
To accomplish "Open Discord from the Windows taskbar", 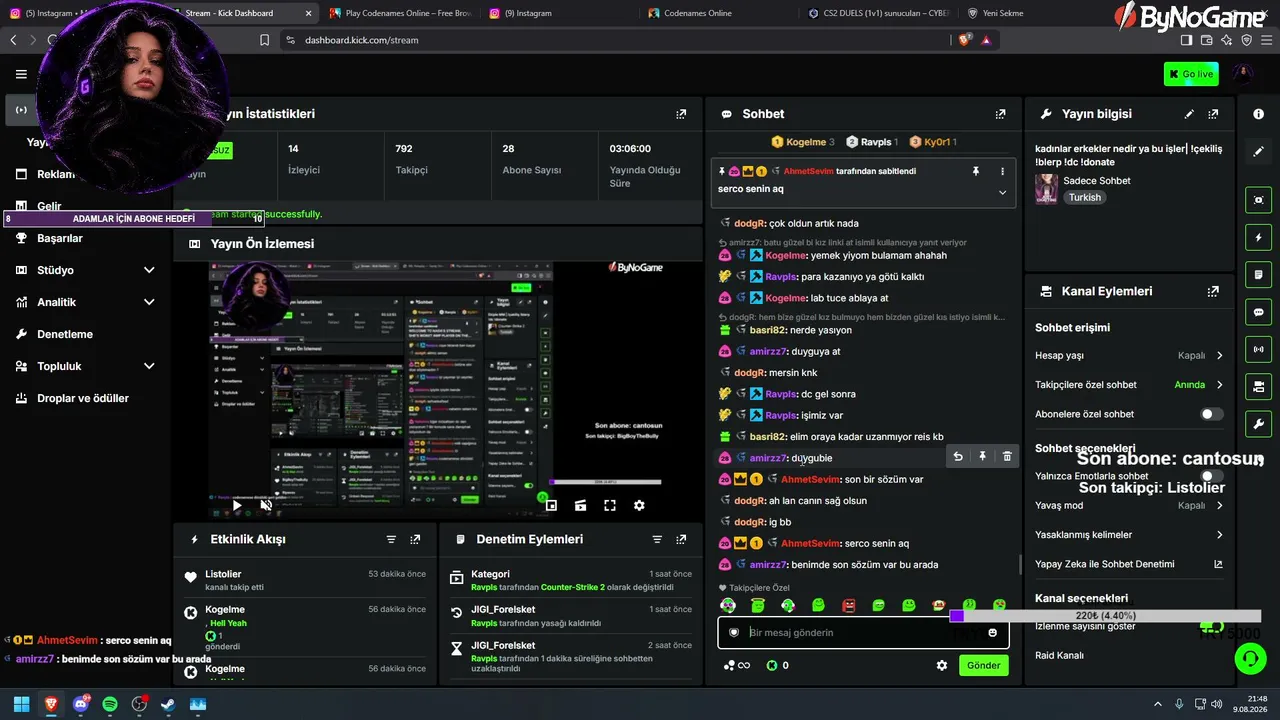I will click(x=81, y=704).
